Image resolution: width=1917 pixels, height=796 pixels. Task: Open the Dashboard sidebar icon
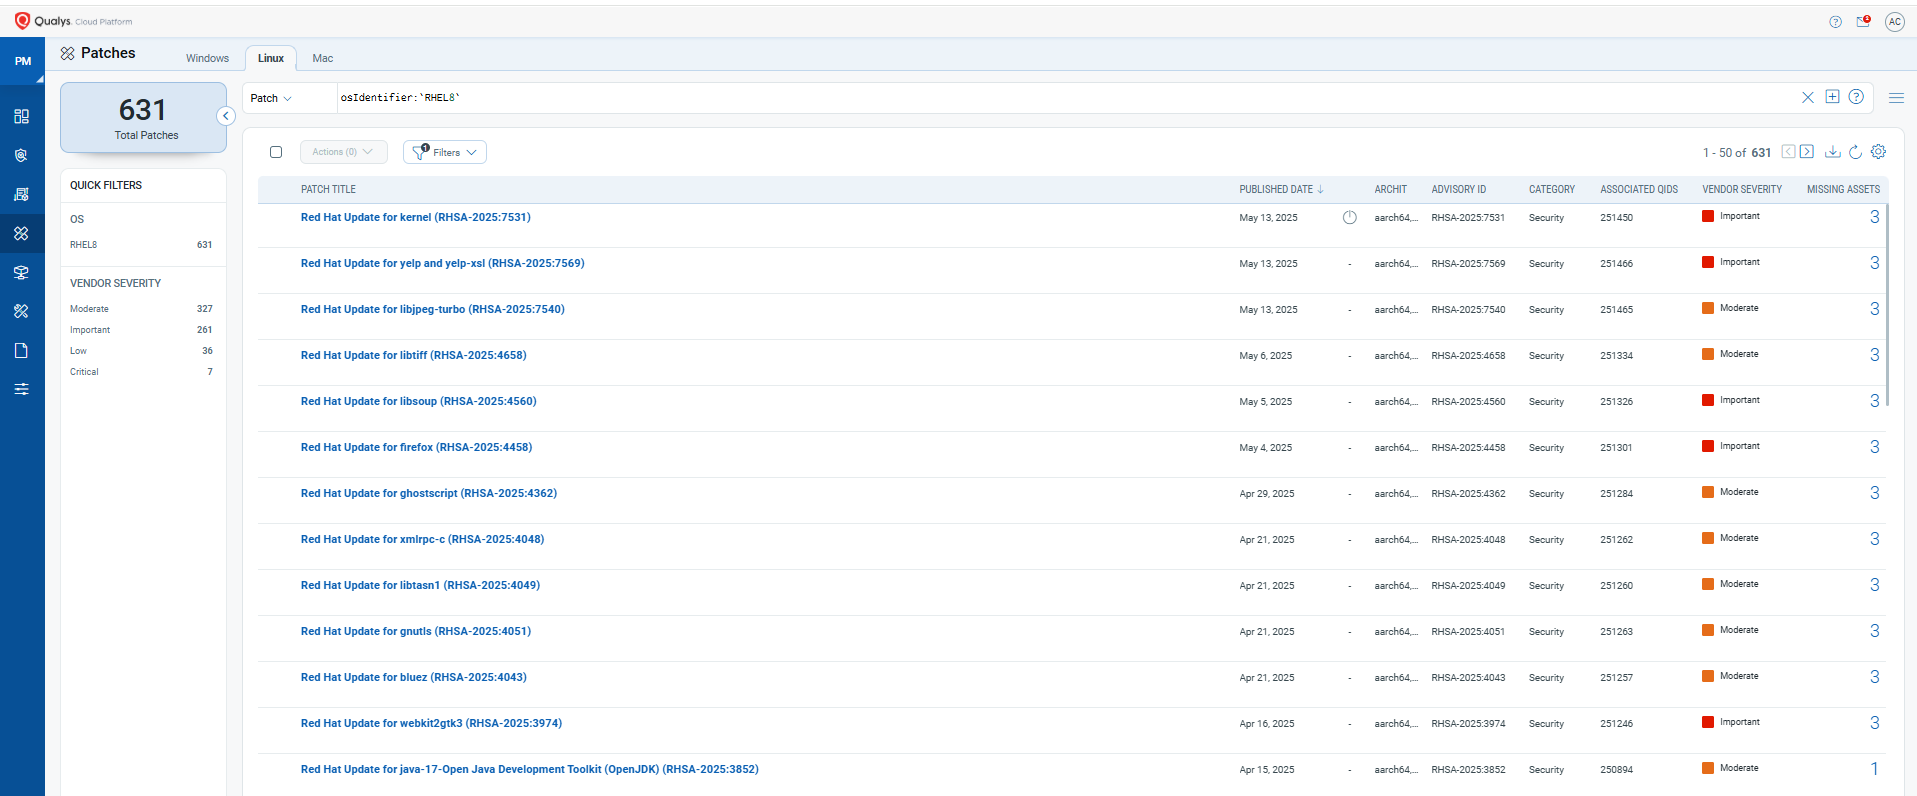coord(21,116)
